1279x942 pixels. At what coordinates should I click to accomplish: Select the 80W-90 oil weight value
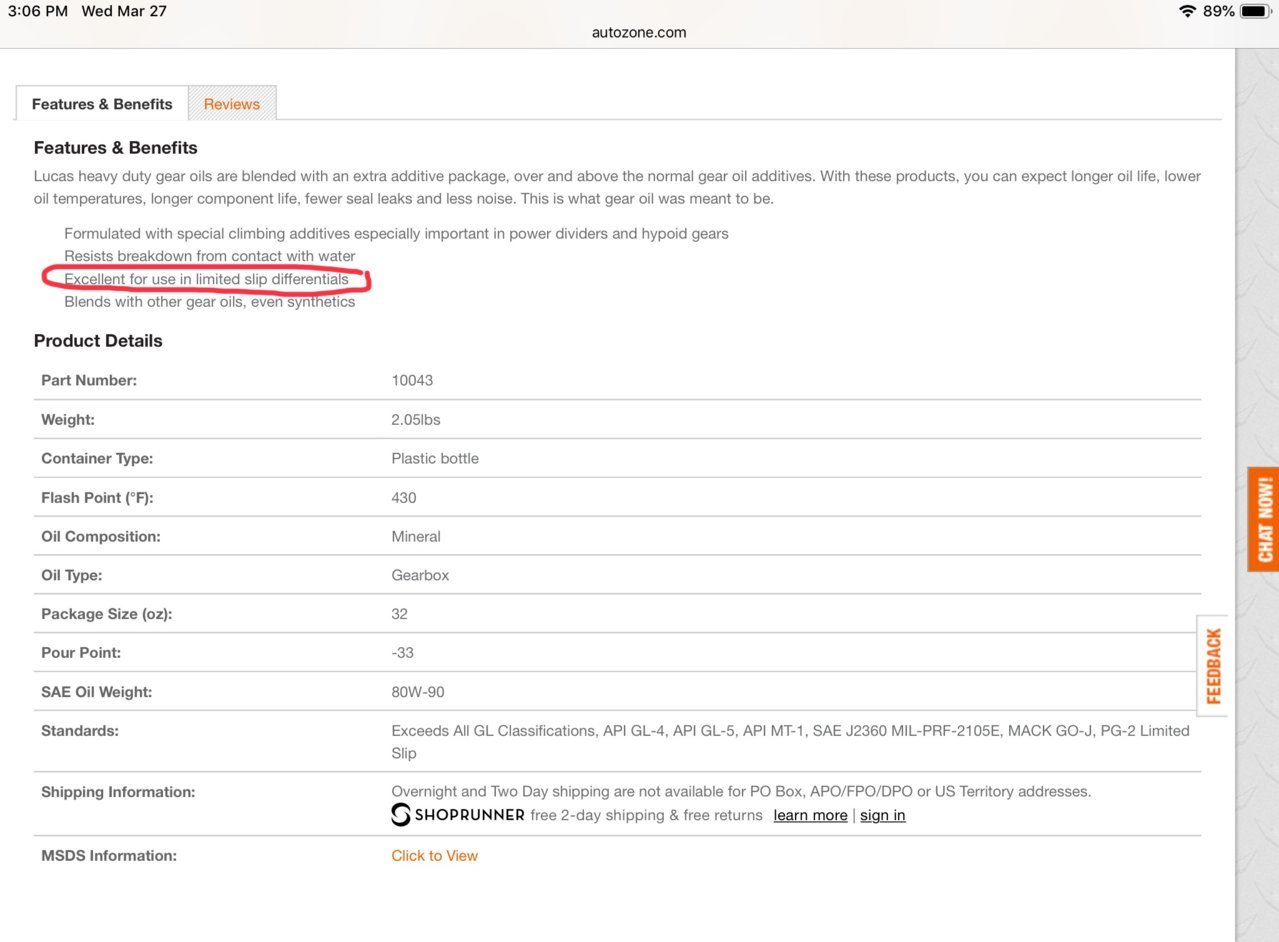click(418, 692)
